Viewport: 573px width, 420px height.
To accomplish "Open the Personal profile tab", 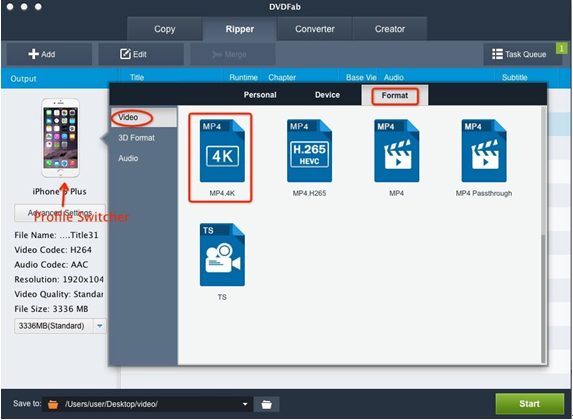I will [x=260, y=95].
